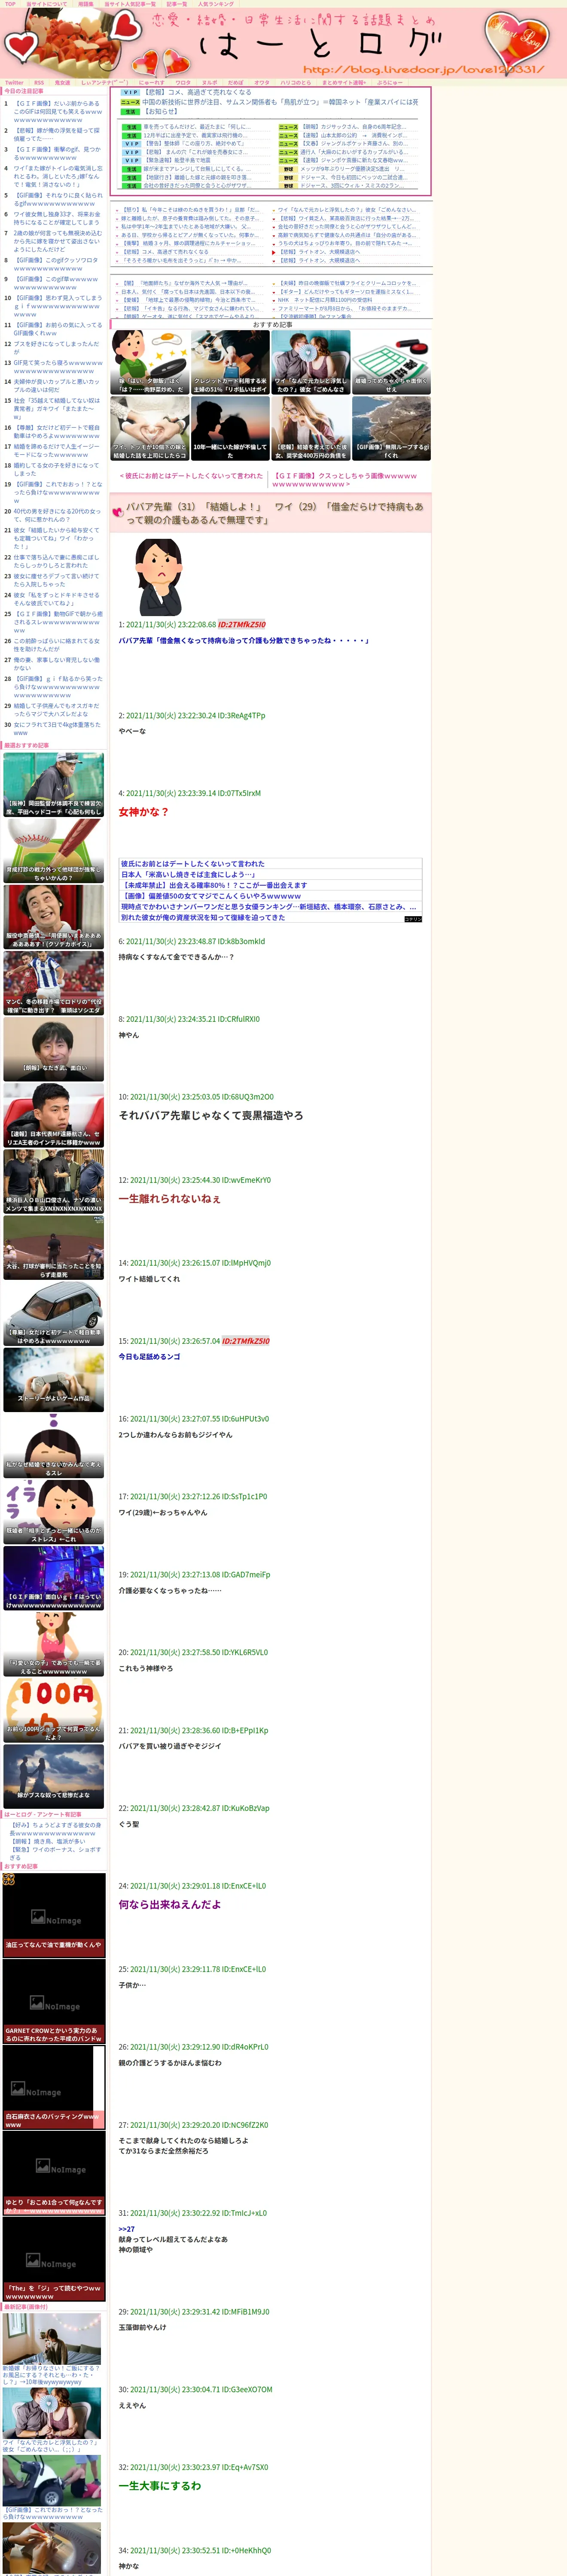Select the Twitter link in navigation row
567x2576 pixels.
tap(14, 82)
